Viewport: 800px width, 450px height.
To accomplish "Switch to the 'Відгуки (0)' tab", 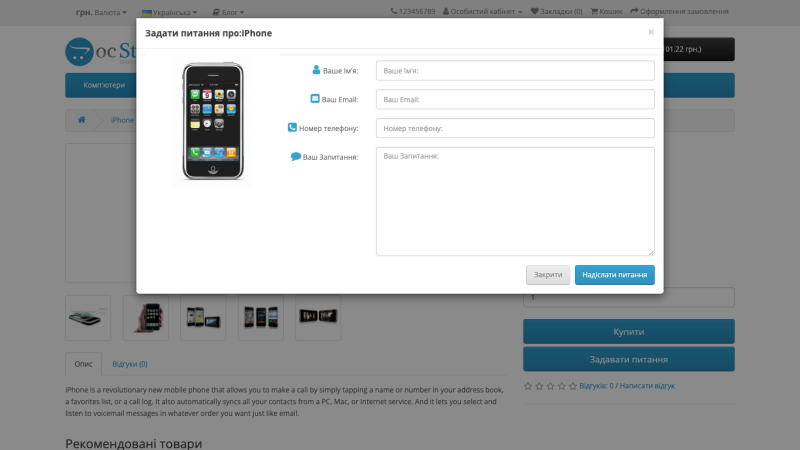I will pos(130,364).
